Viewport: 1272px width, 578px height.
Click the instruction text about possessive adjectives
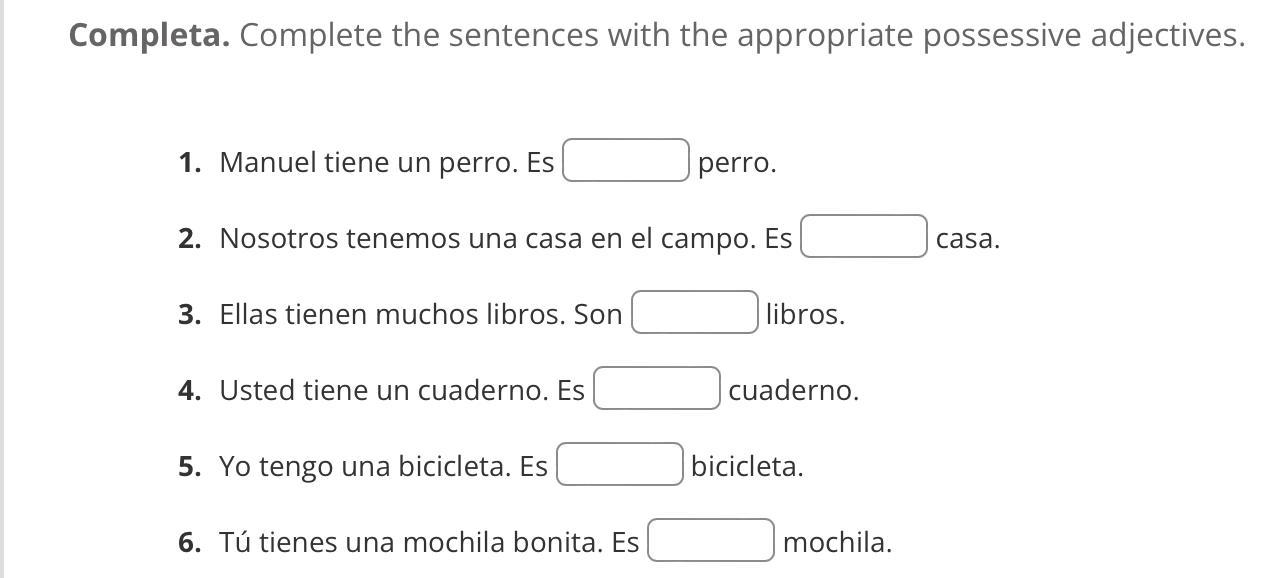coord(742,36)
